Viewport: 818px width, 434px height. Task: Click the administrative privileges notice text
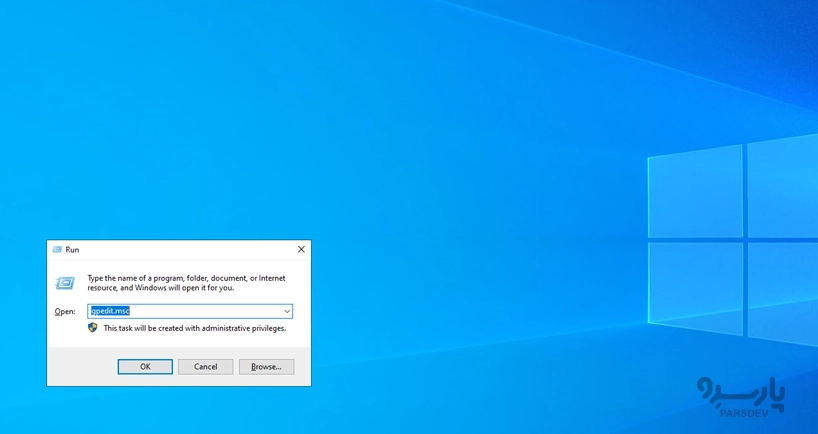click(x=194, y=328)
